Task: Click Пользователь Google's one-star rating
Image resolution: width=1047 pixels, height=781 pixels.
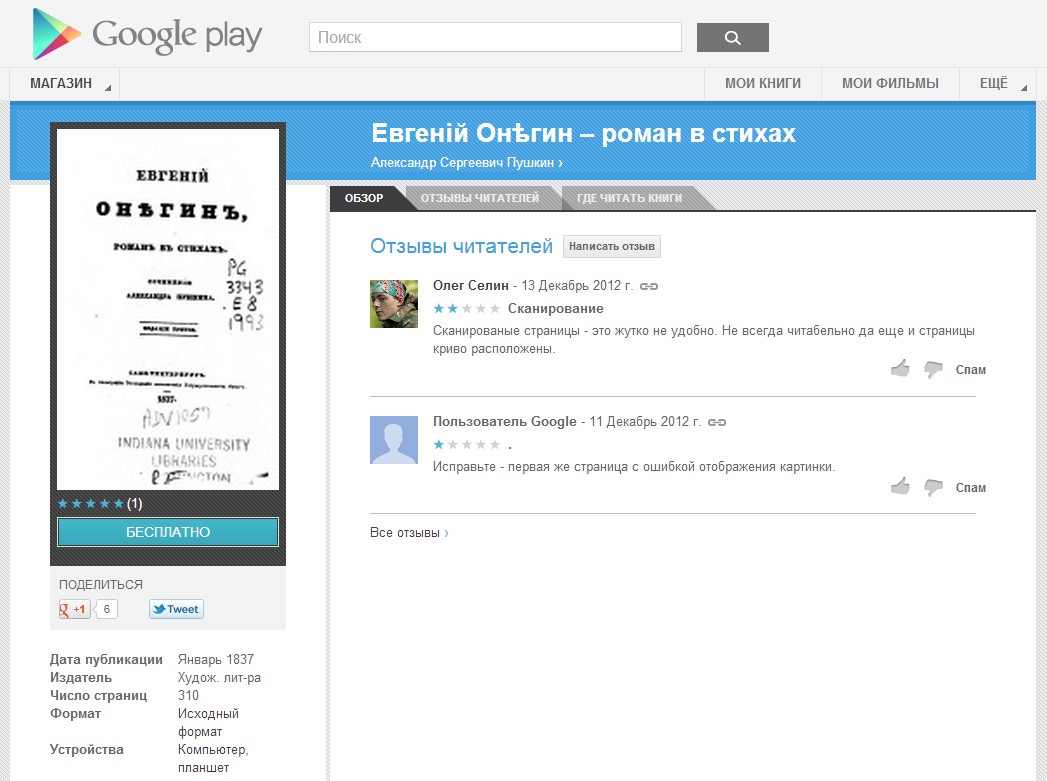Action: pyautogui.click(x=466, y=445)
